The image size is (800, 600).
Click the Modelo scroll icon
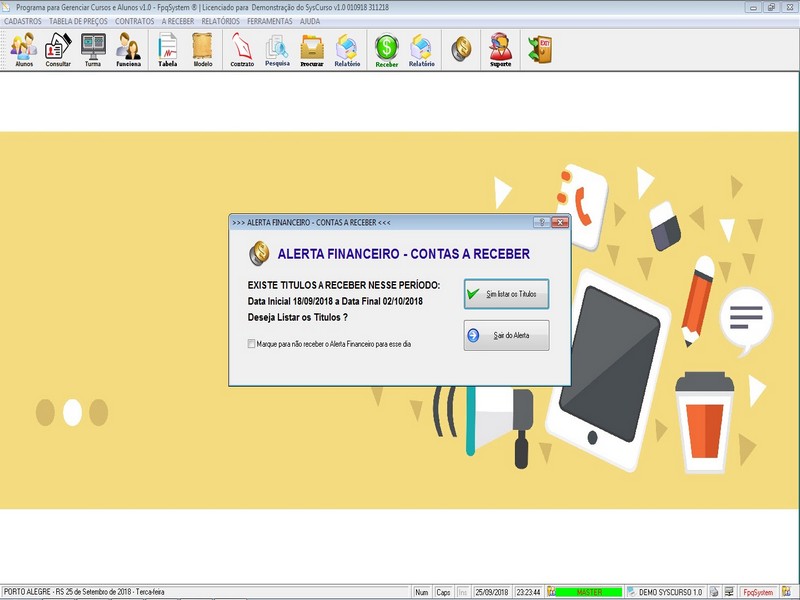point(203,49)
